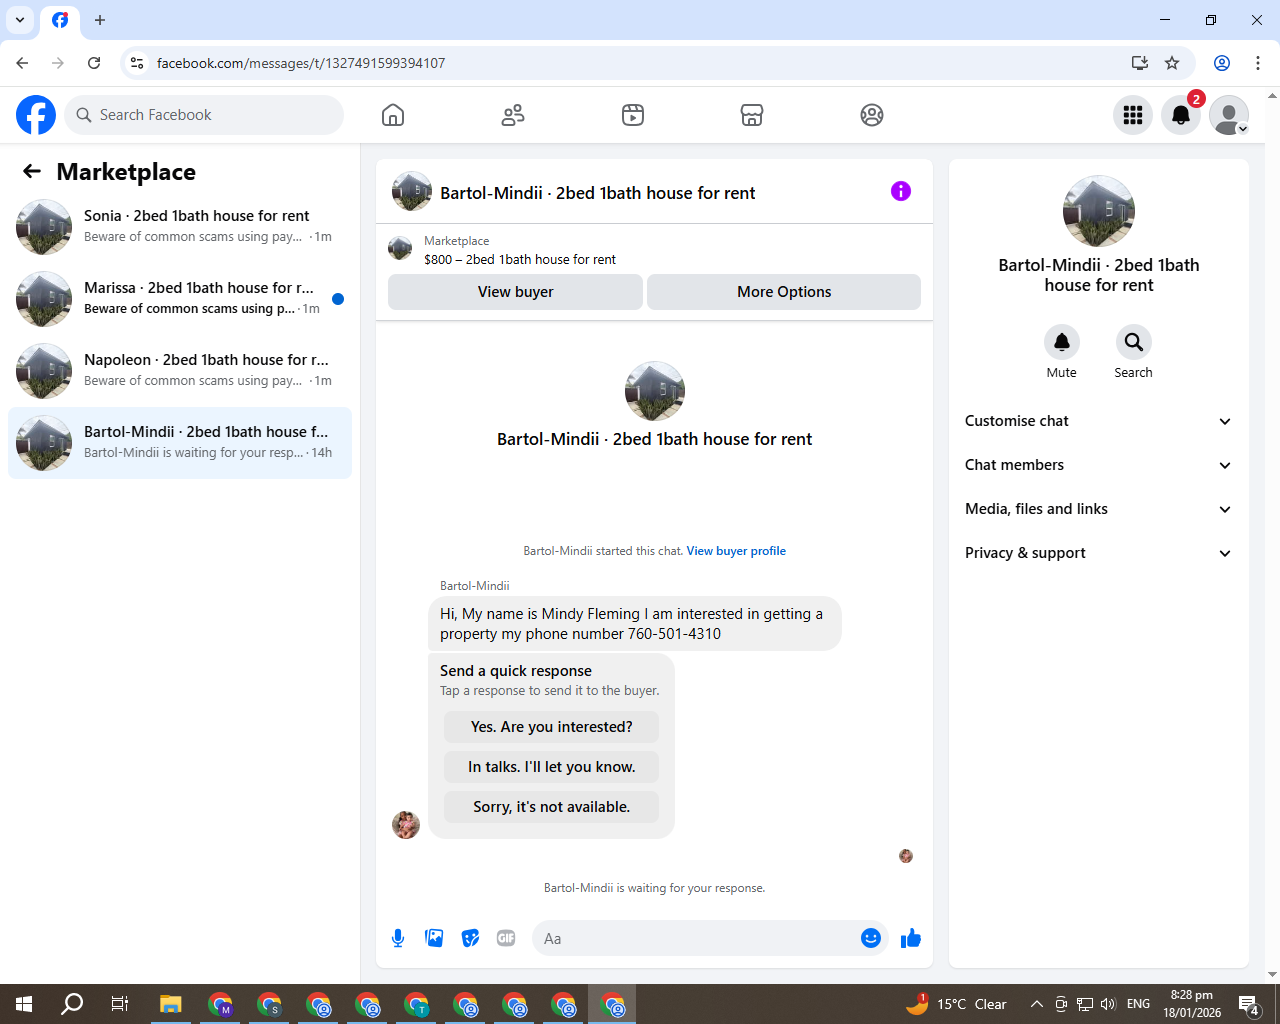Click the browser address bar URL
The width and height of the screenshot is (1280, 1024).
pos(301,63)
